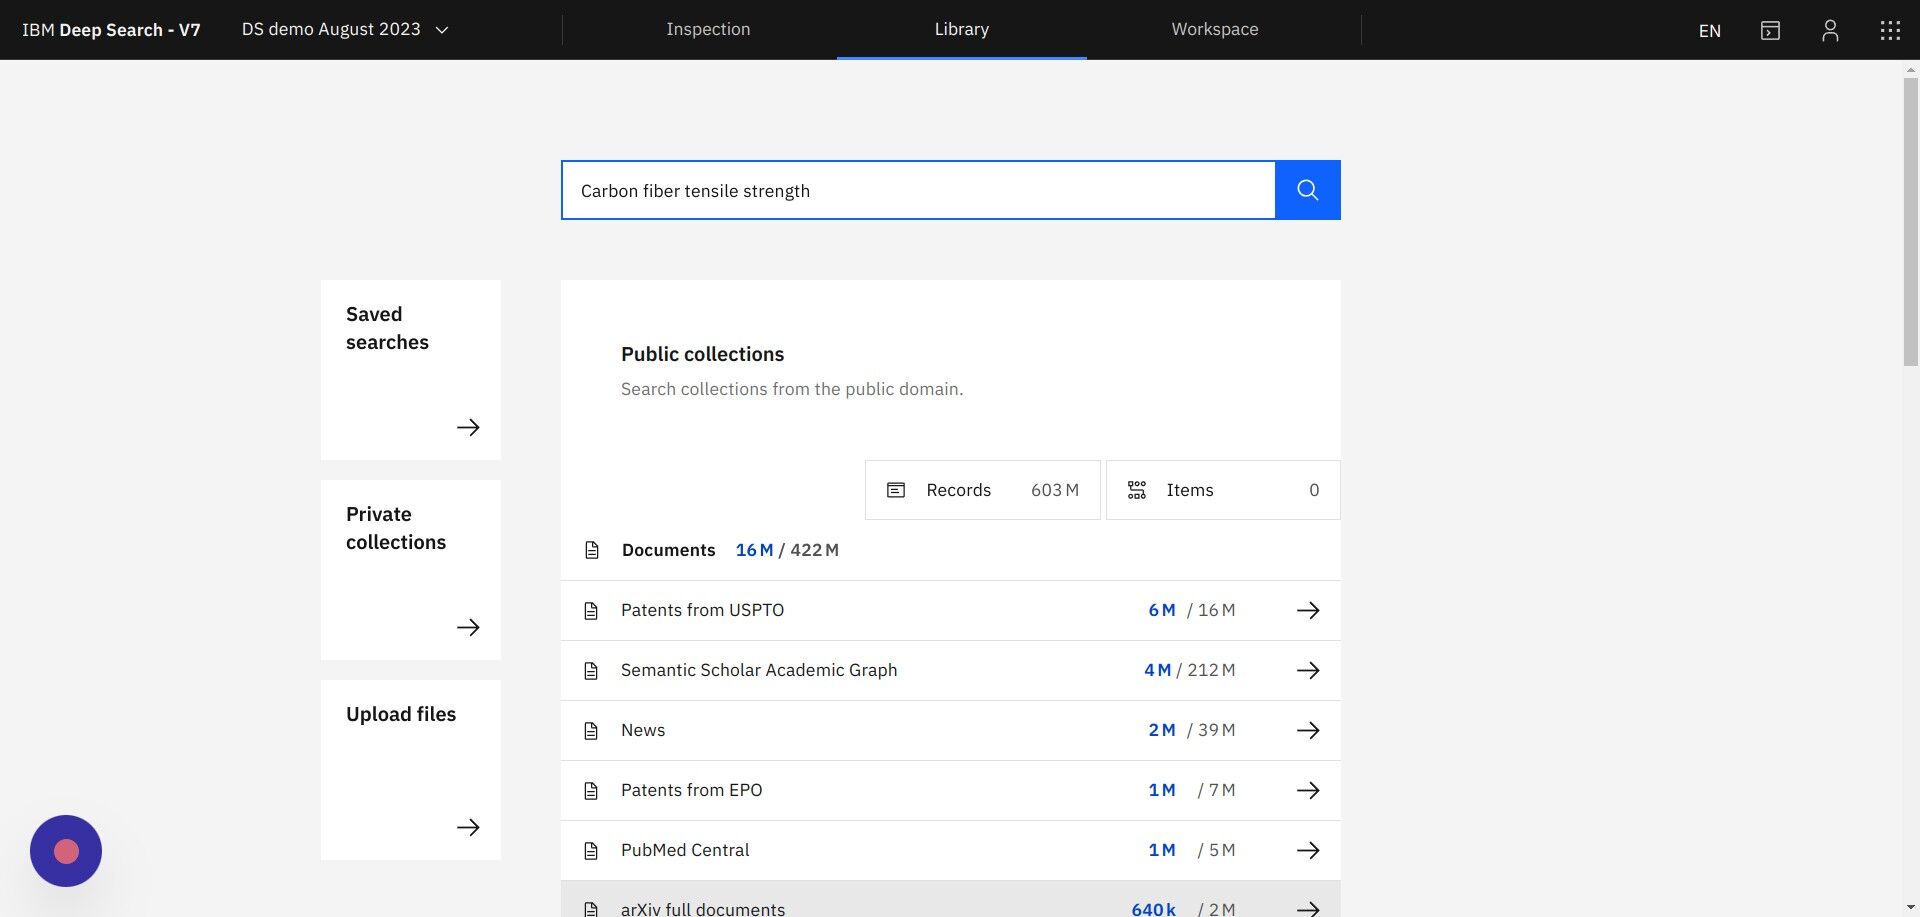
Task: Click the Public collections heading
Action: [702, 354]
